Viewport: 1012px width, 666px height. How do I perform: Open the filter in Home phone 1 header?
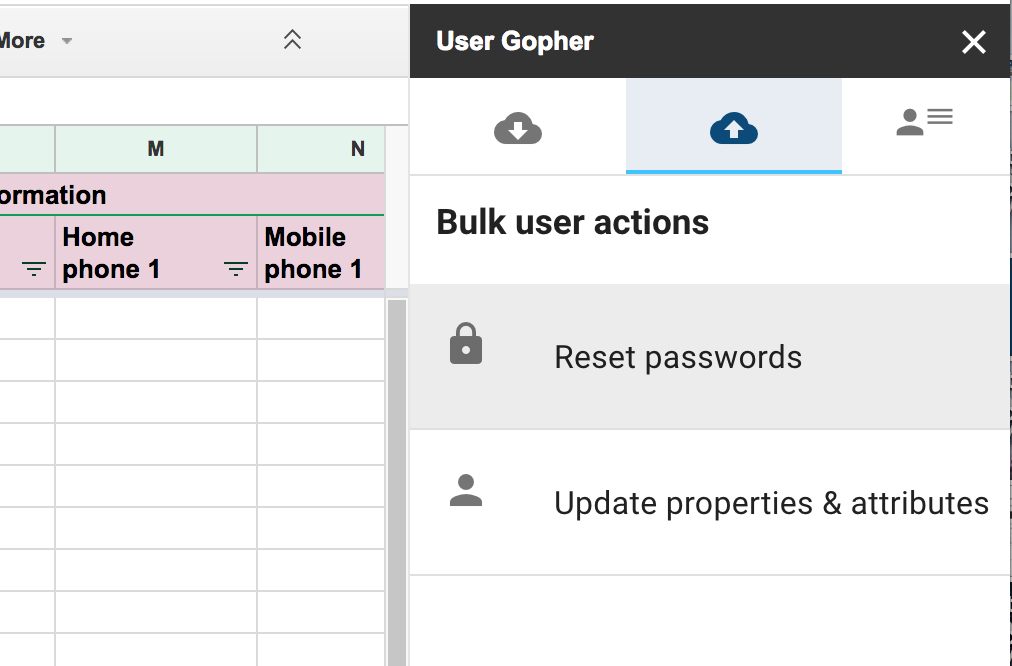point(236,269)
